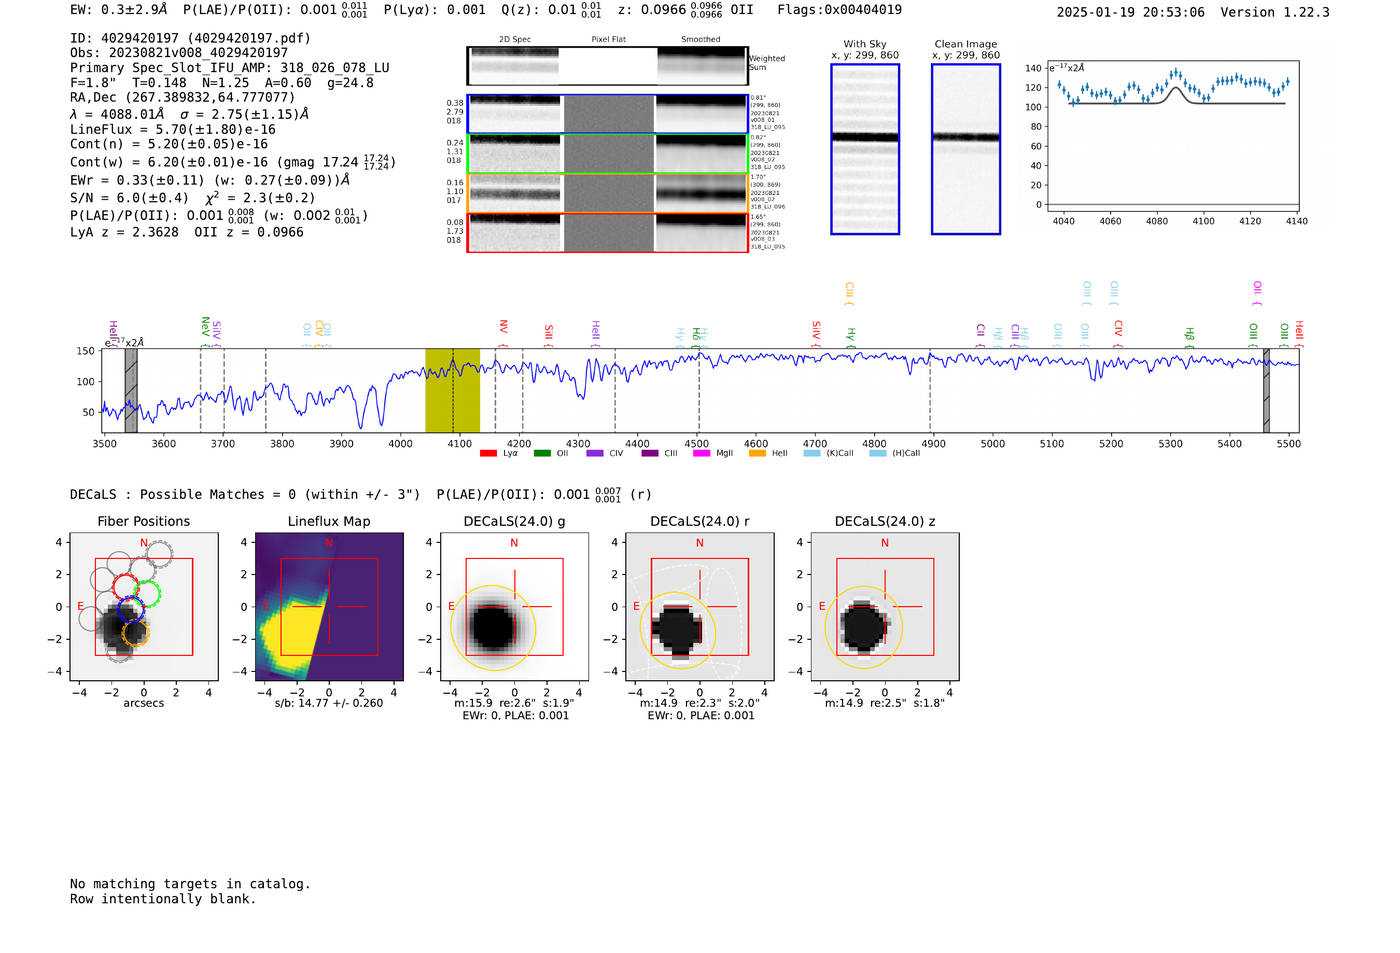Open the Lineflux Map panel

coord(329,608)
